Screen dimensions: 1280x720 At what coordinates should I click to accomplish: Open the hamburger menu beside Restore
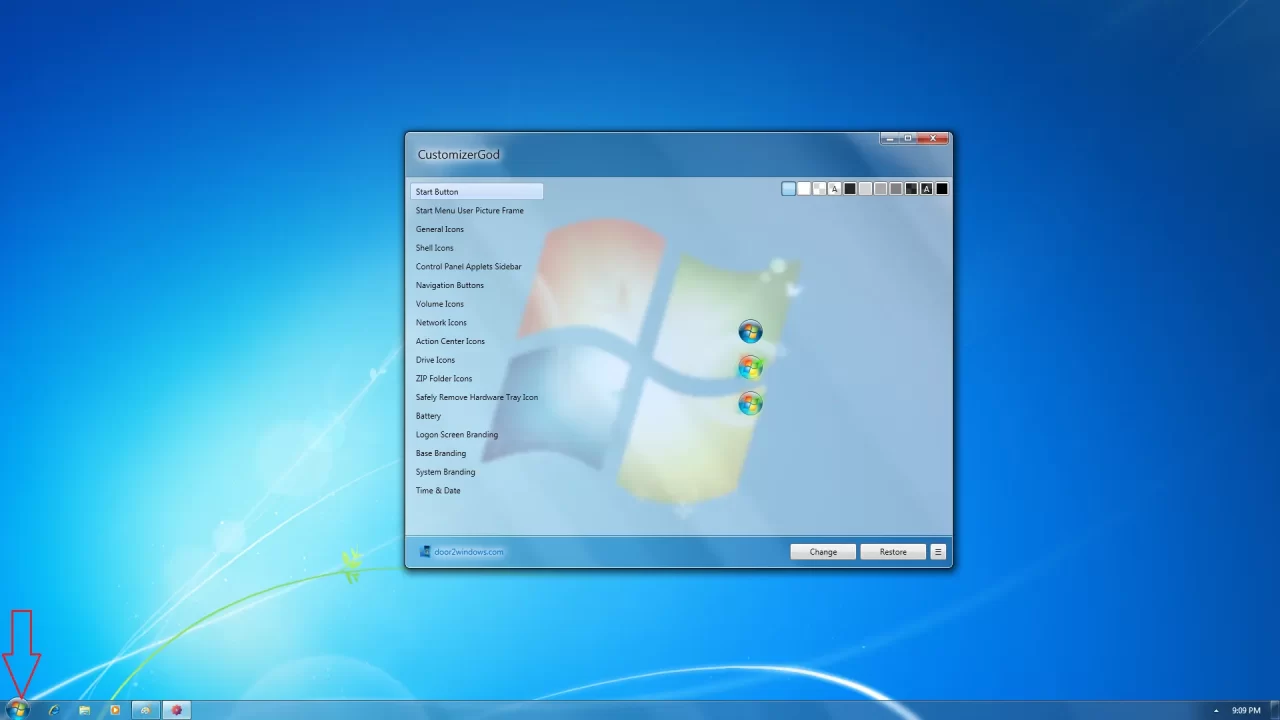point(938,552)
